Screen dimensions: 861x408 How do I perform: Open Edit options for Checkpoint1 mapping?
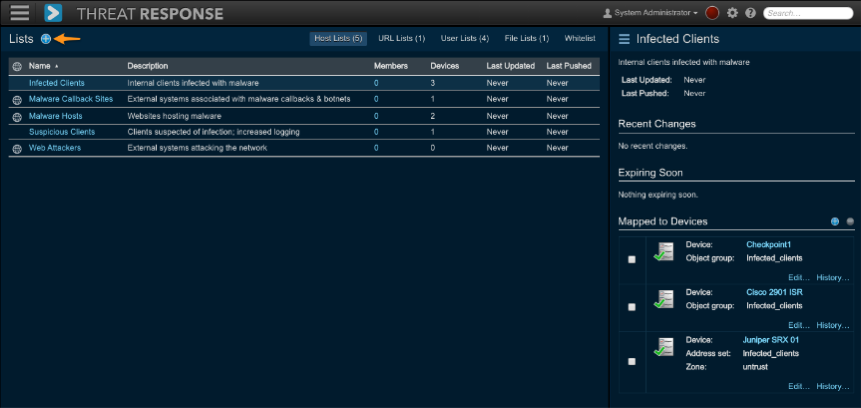(x=798, y=277)
